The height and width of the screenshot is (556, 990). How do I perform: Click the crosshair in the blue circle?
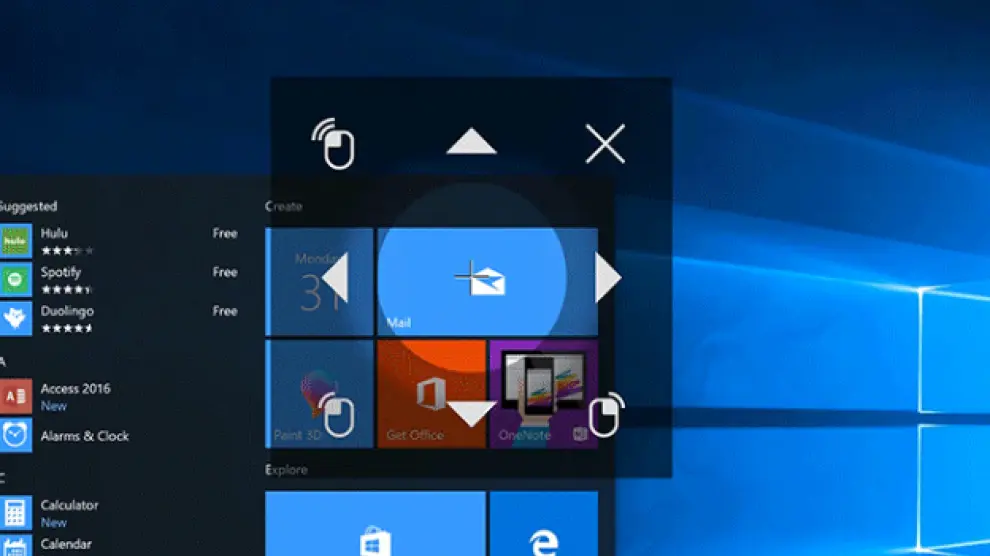coord(470,277)
